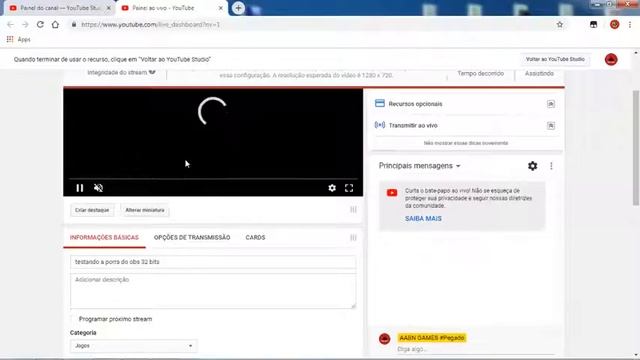Click the stream title input field

pos(213,262)
